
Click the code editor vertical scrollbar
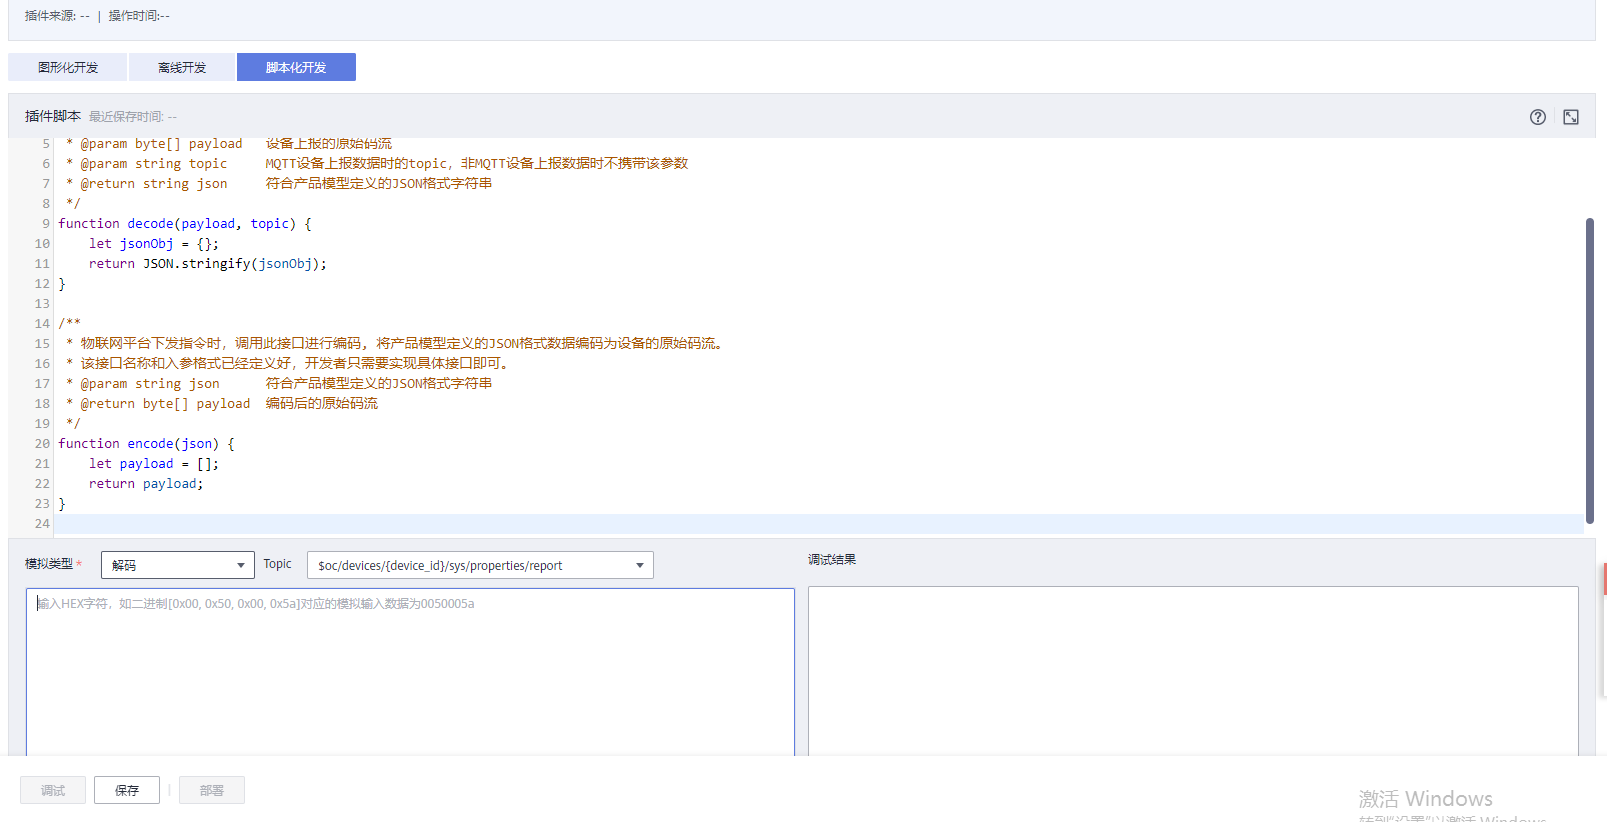(1589, 370)
